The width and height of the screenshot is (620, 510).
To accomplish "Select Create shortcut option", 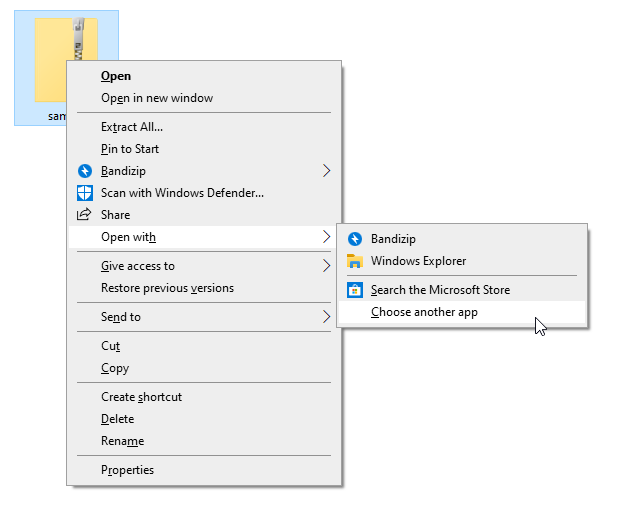I will [141, 397].
